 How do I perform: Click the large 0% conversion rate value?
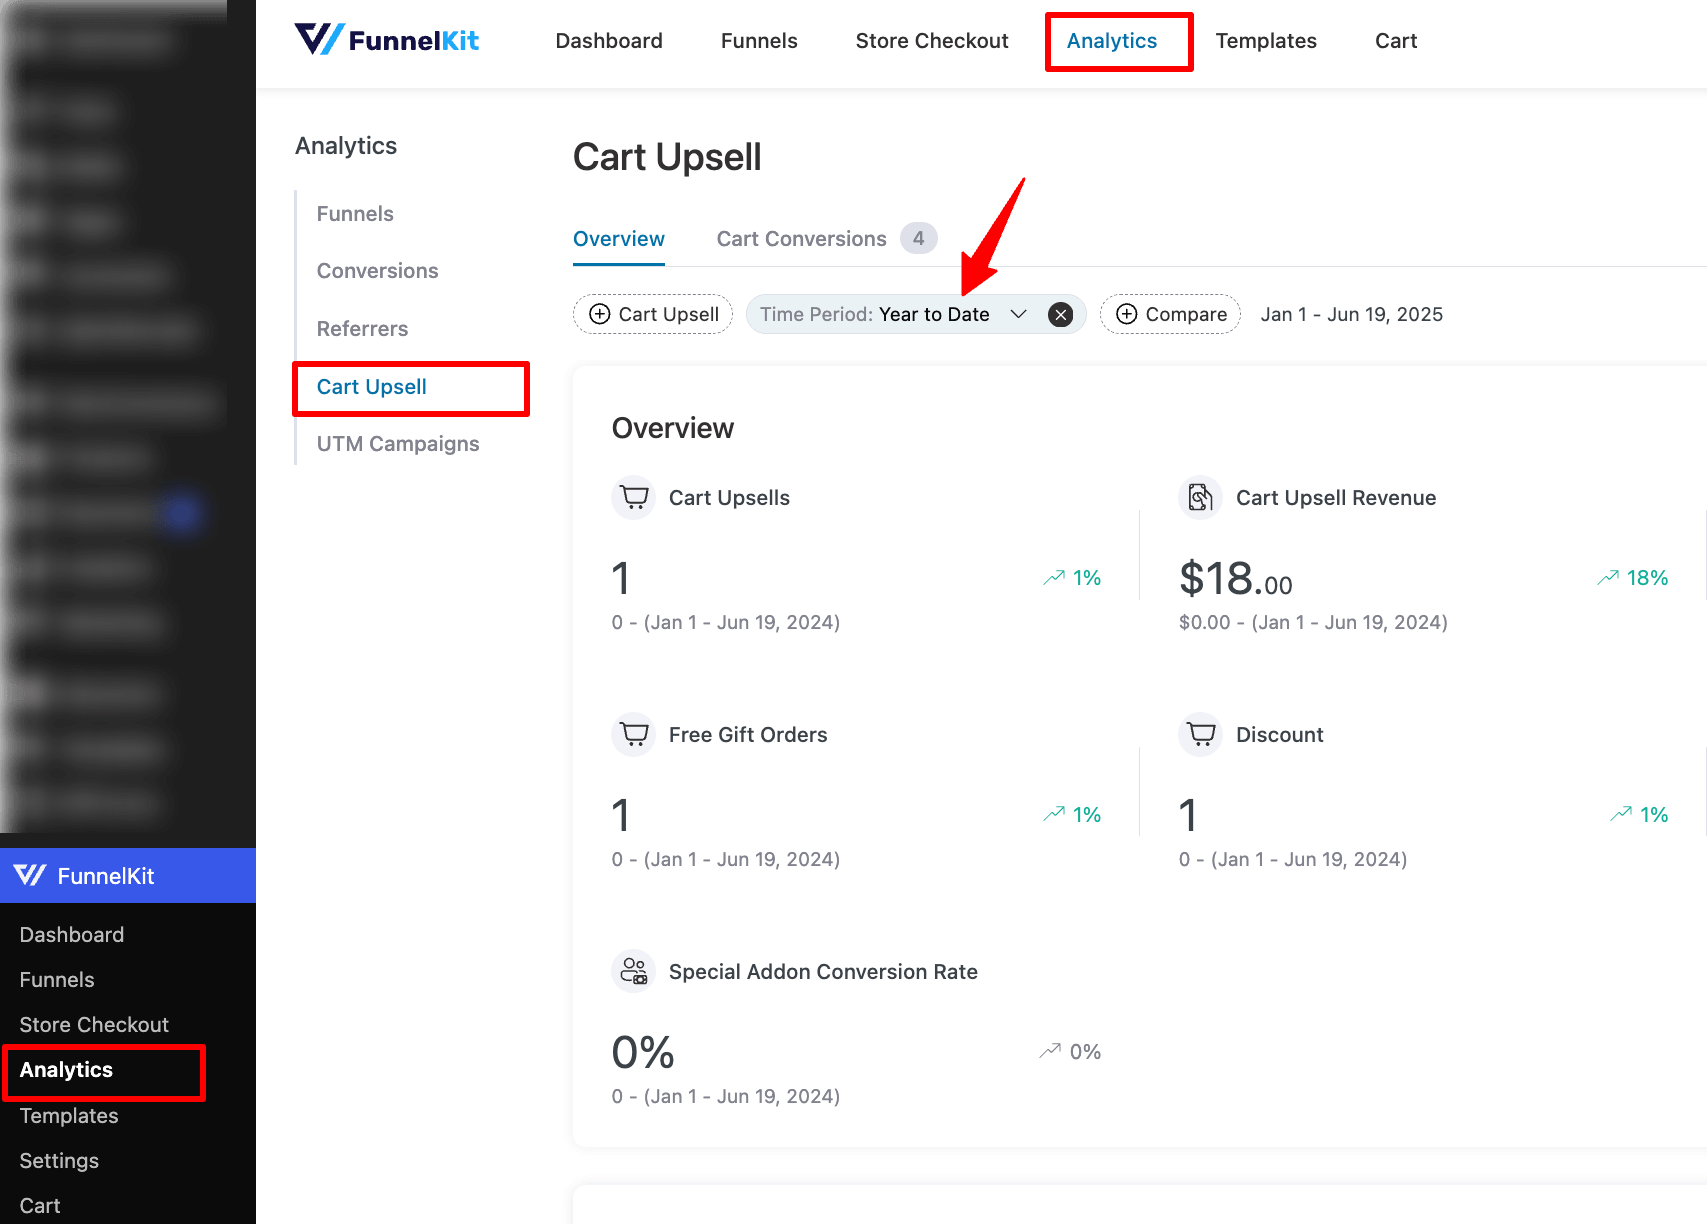643,1053
